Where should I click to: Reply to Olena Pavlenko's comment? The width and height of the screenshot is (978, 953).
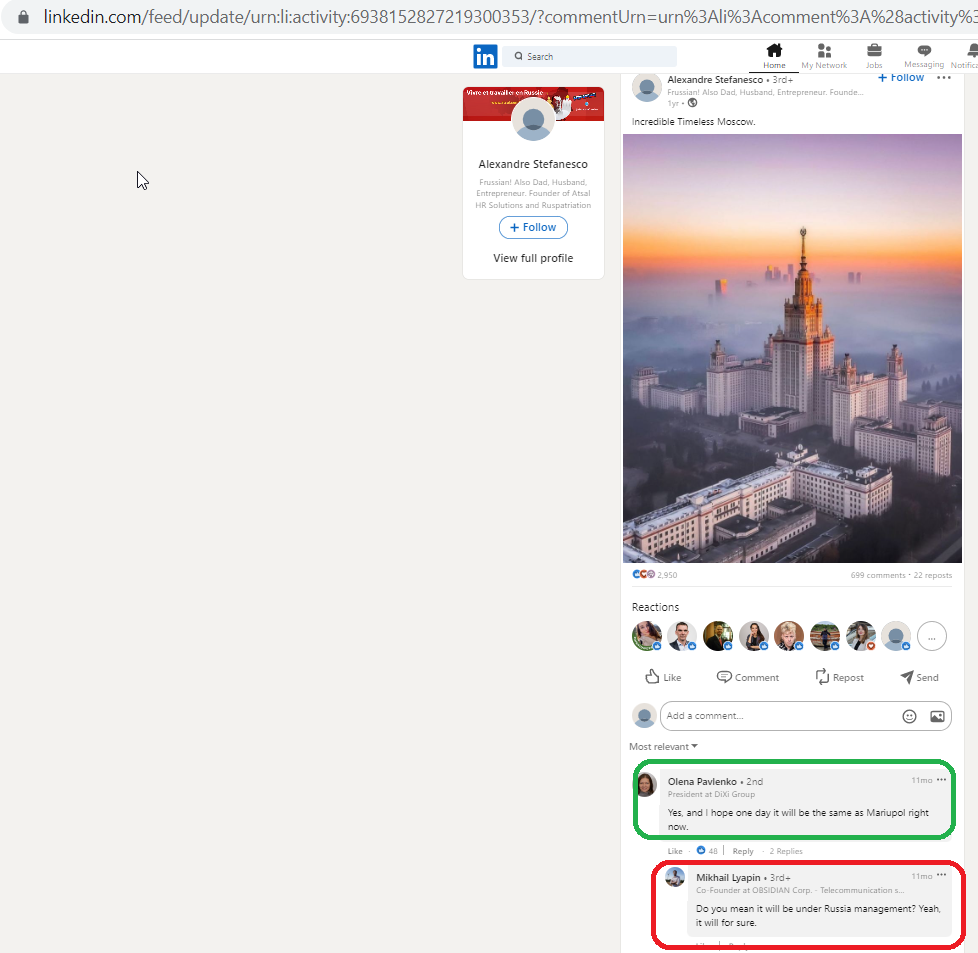point(743,851)
